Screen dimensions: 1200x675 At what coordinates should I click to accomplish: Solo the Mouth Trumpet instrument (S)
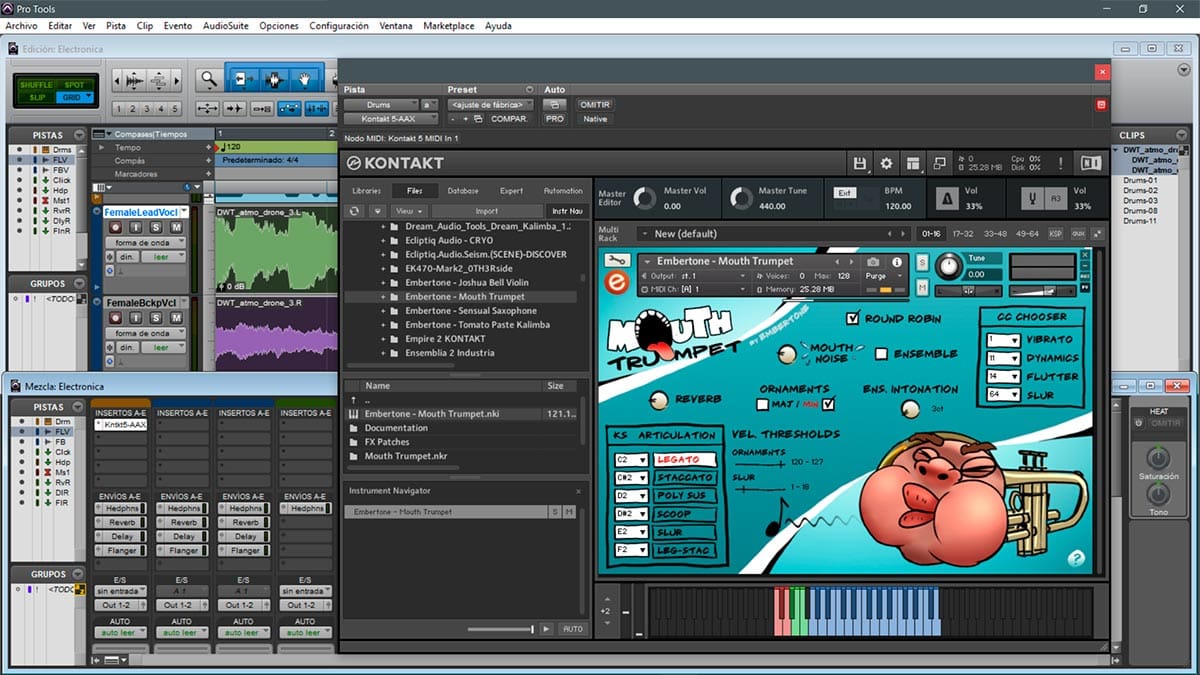click(922, 263)
